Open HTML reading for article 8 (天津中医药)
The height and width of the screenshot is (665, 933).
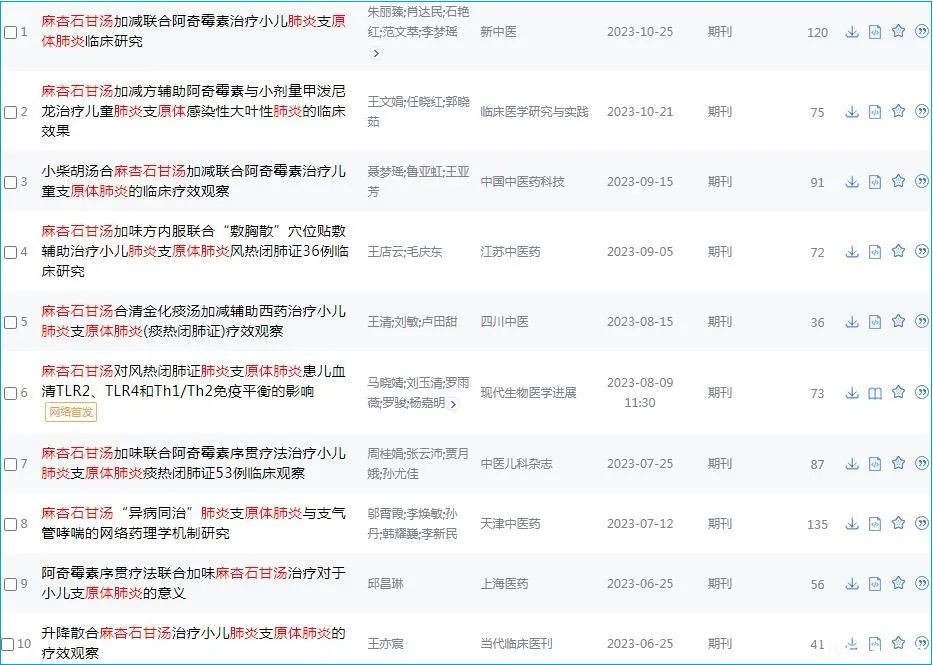tap(875, 524)
